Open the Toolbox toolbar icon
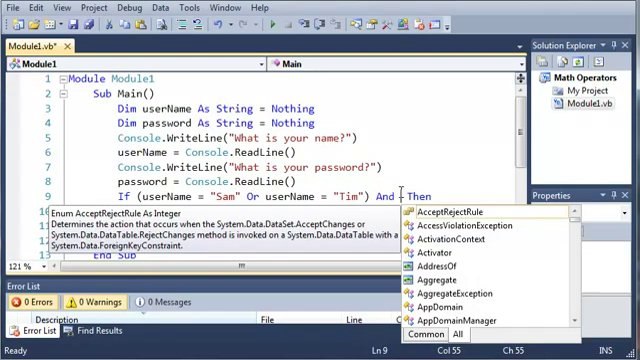The height and width of the screenshot is (360, 640). pos(387,24)
